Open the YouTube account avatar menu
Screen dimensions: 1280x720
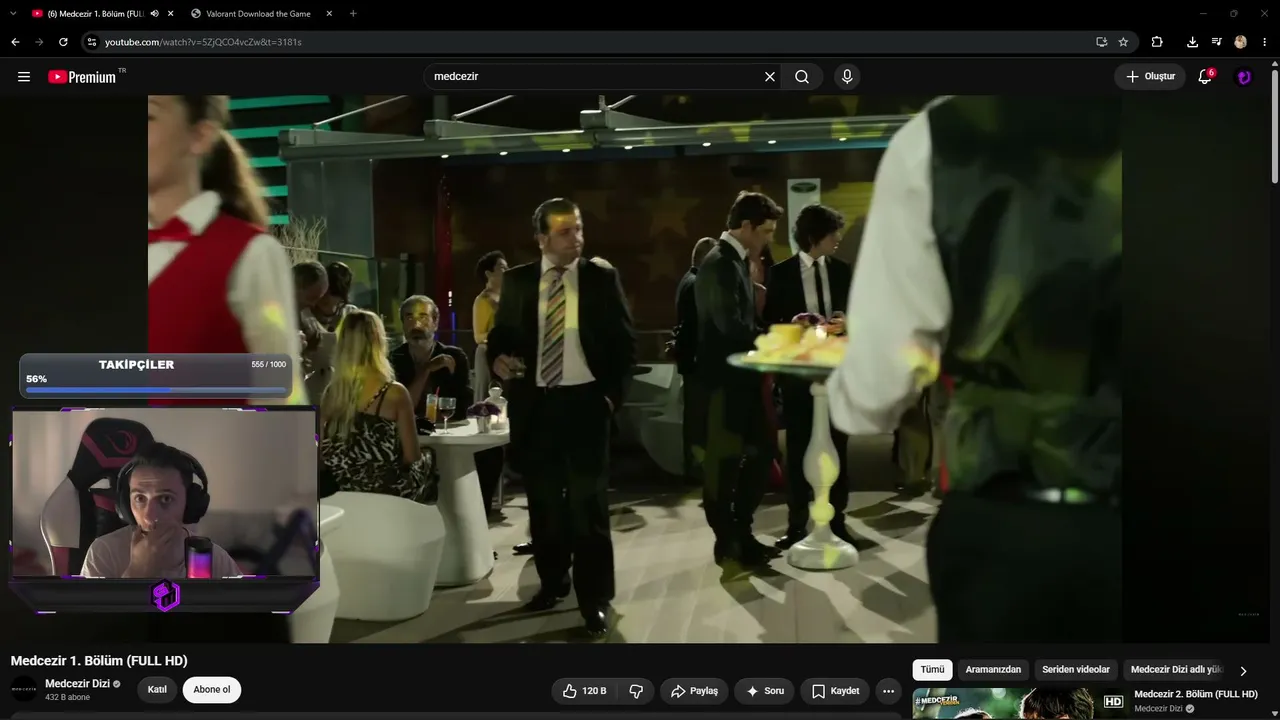(x=1244, y=77)
